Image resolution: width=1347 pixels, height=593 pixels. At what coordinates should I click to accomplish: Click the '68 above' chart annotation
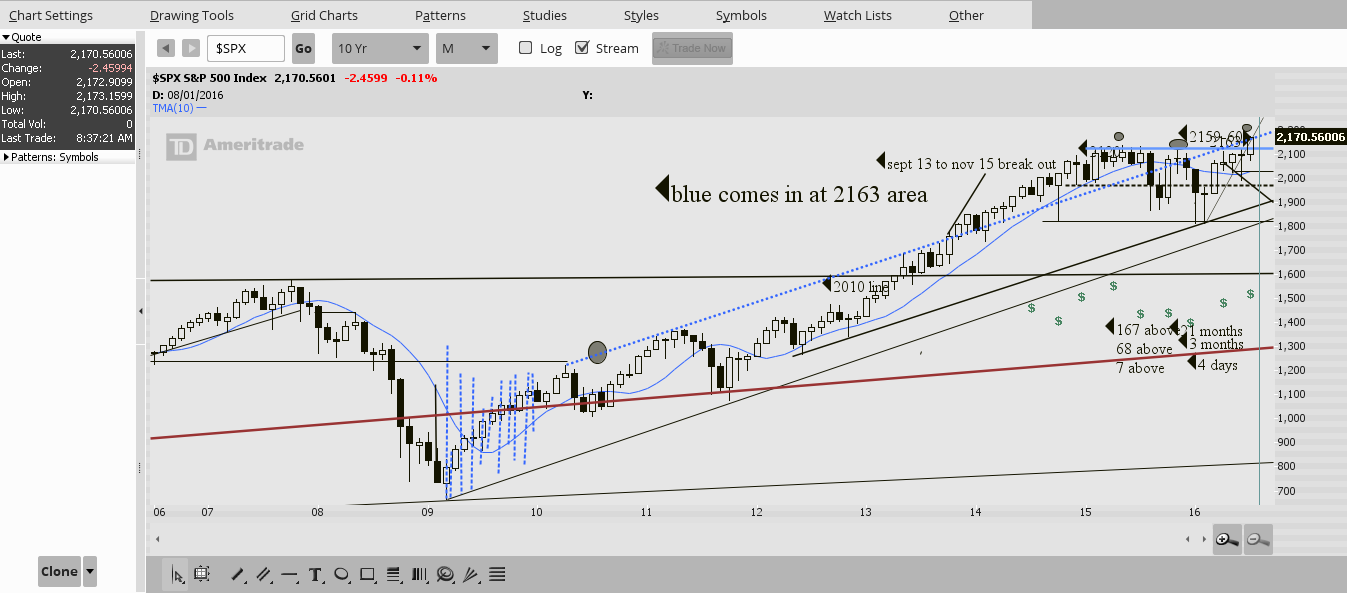(x=1144, y=349)
